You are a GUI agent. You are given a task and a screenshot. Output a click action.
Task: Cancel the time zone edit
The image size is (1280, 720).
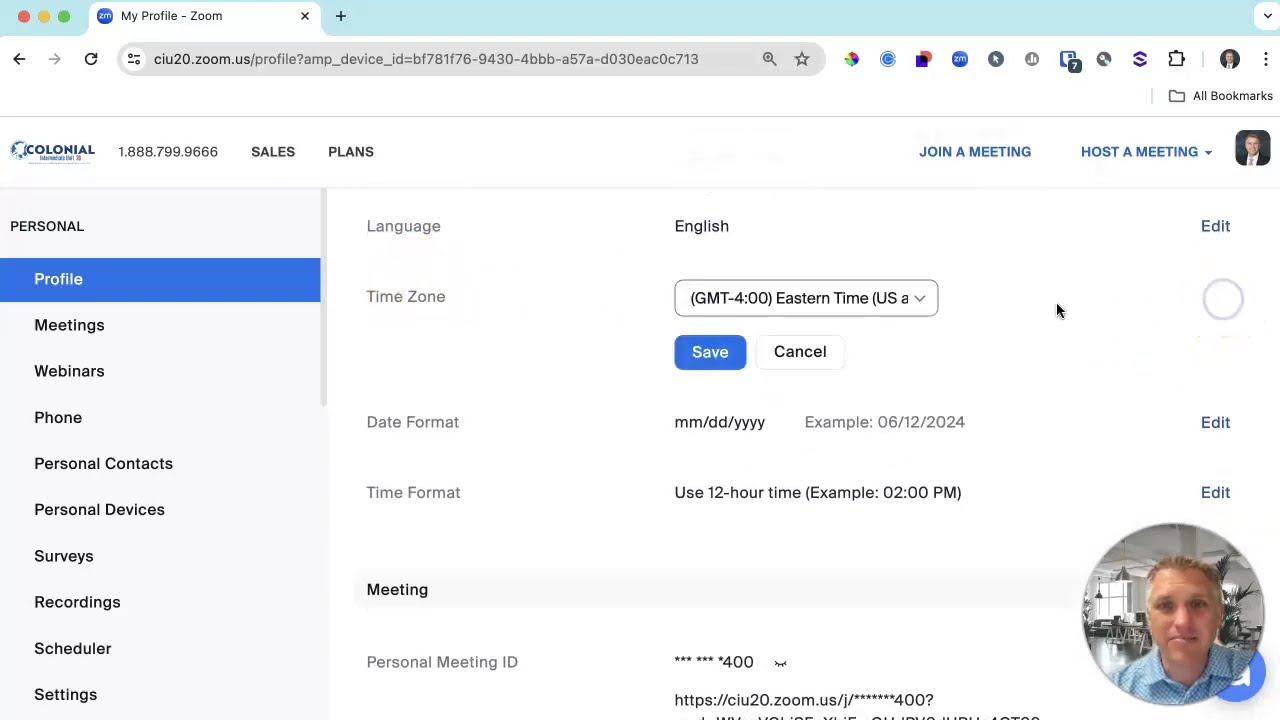(800, 352)
